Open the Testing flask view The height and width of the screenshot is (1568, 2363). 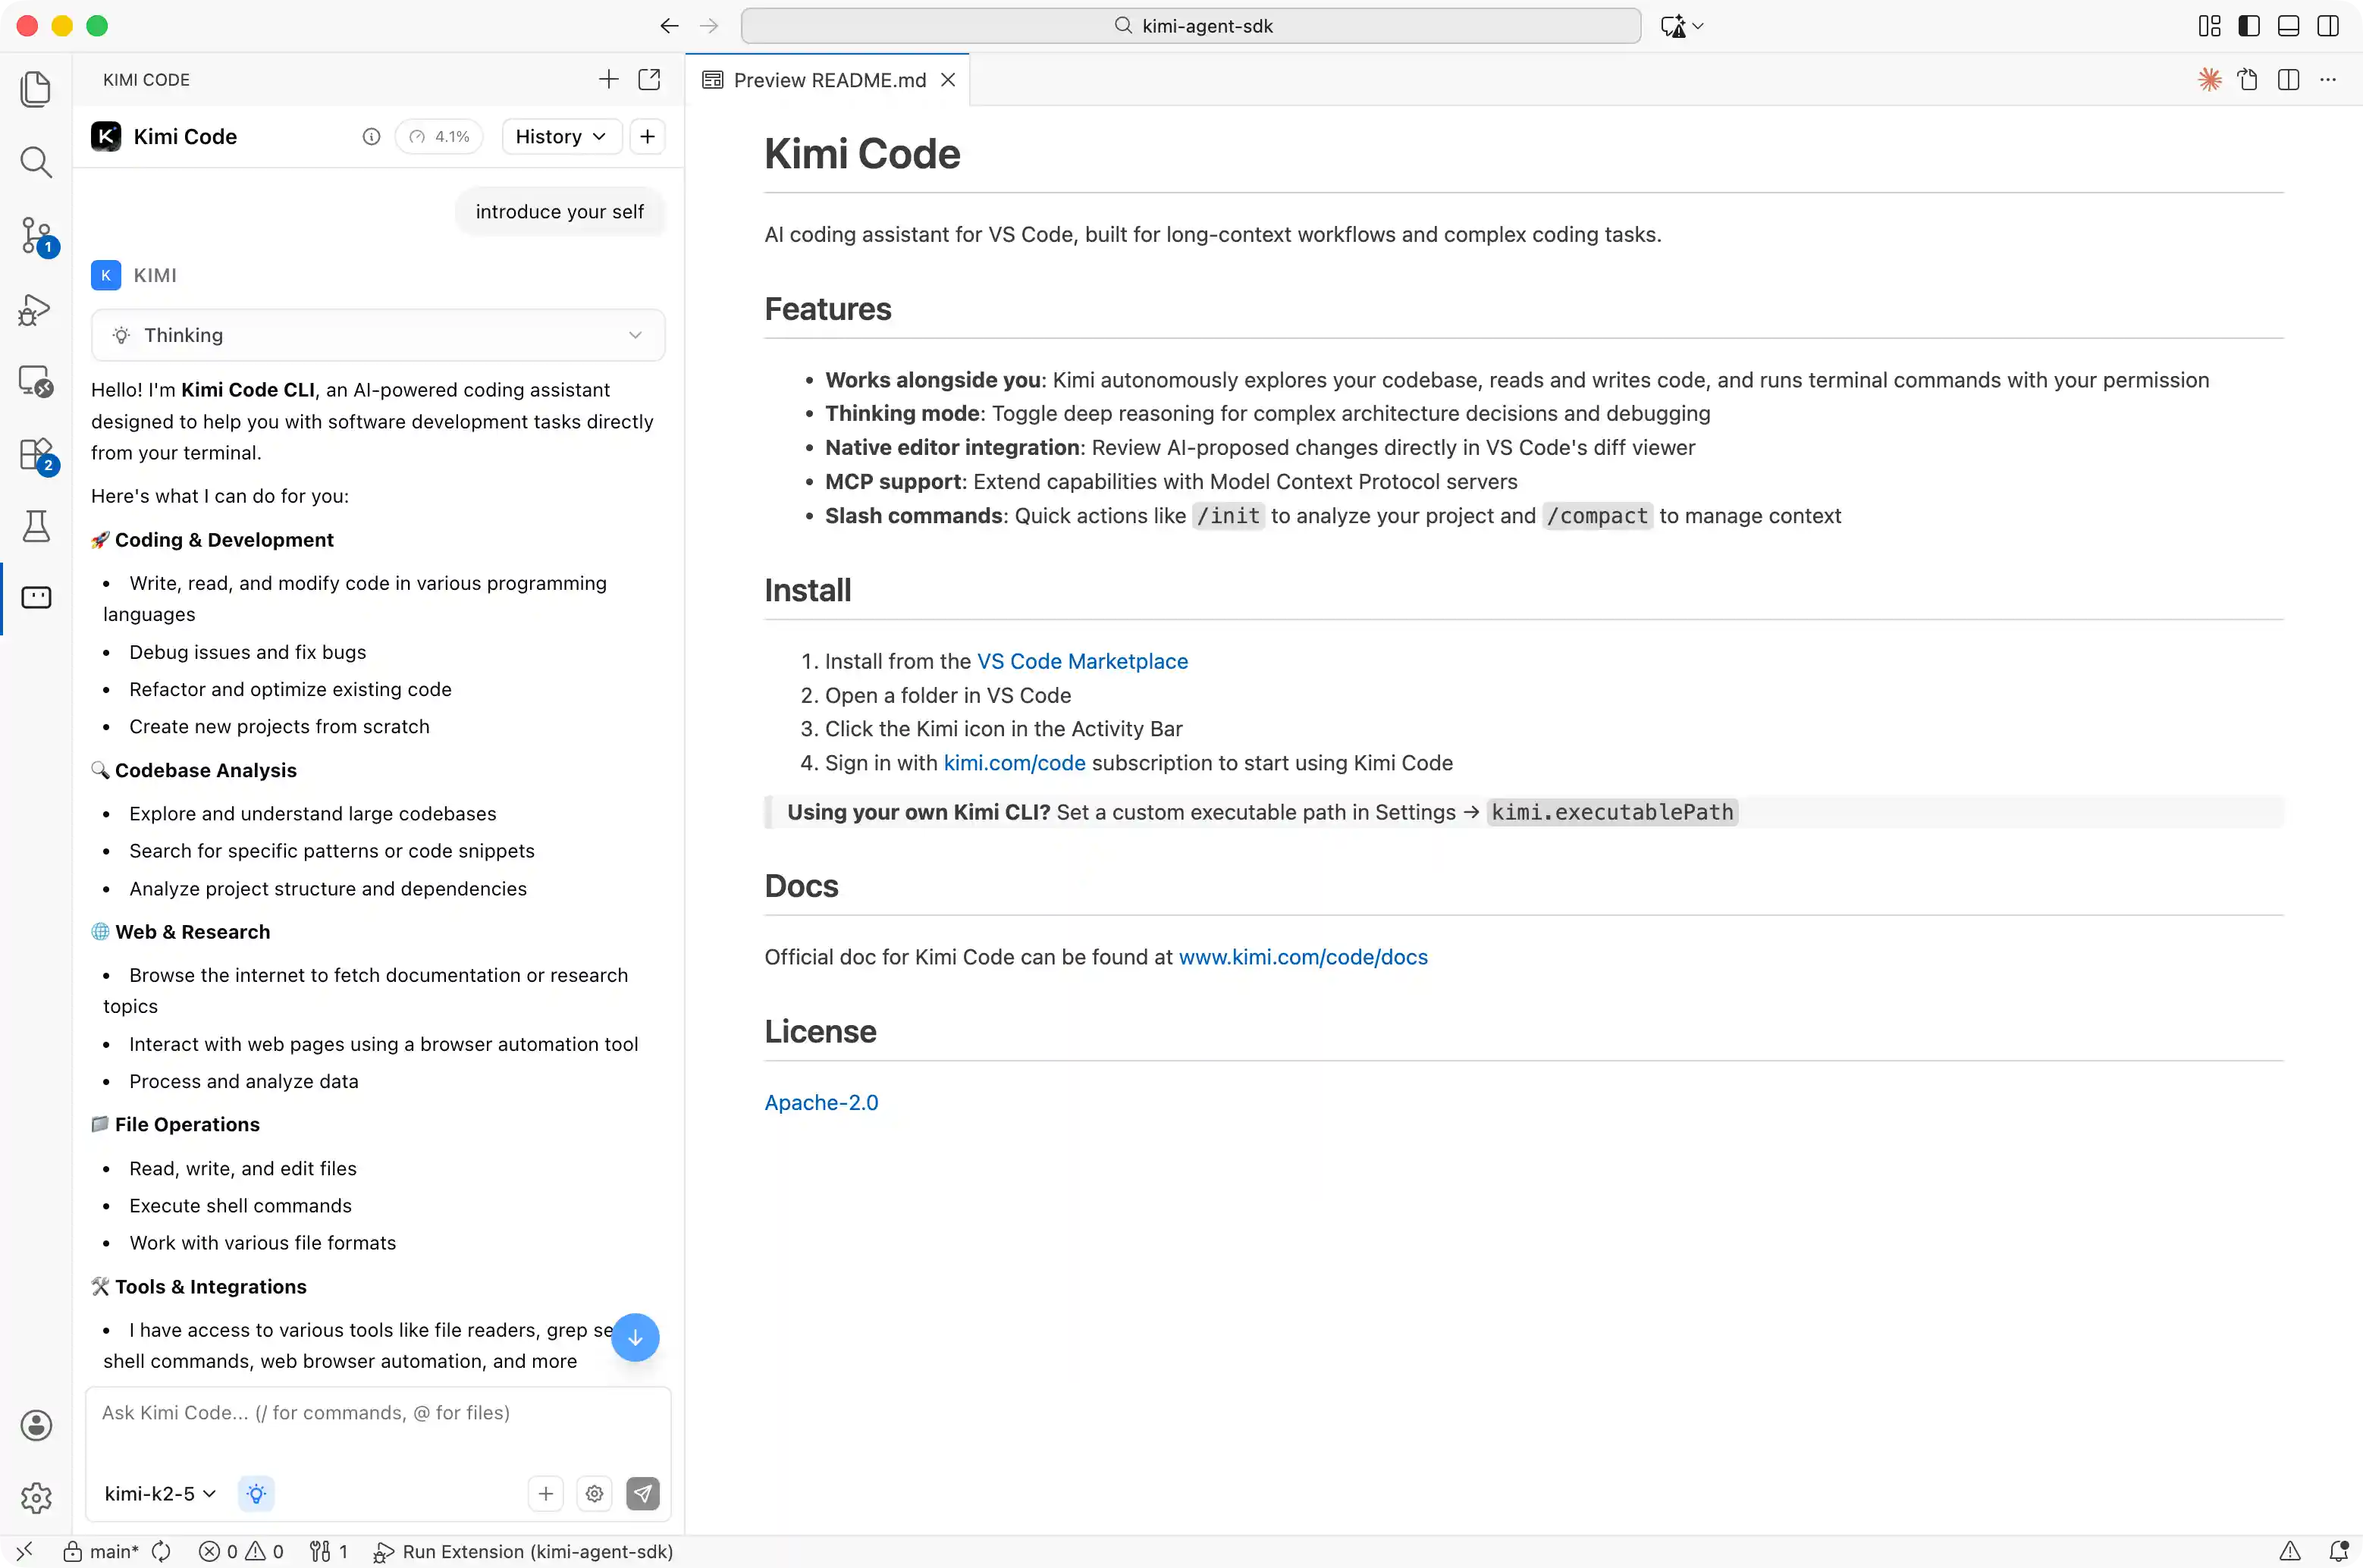[x=36, y=526]
